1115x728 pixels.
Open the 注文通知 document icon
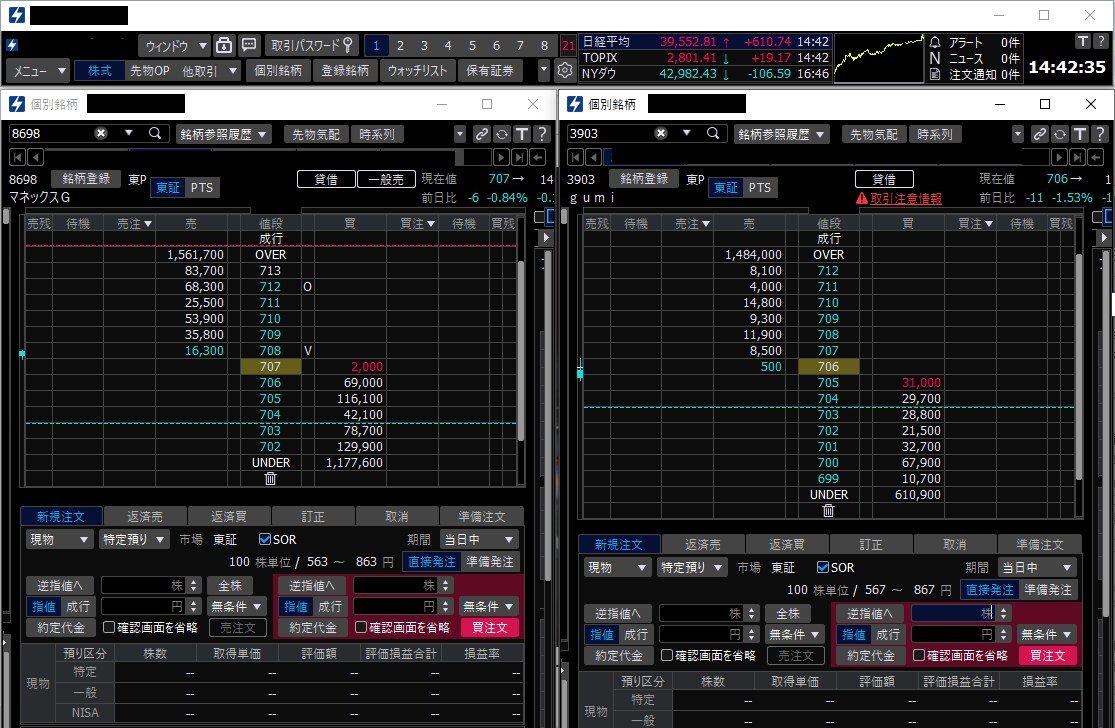[x=935, y=74]
